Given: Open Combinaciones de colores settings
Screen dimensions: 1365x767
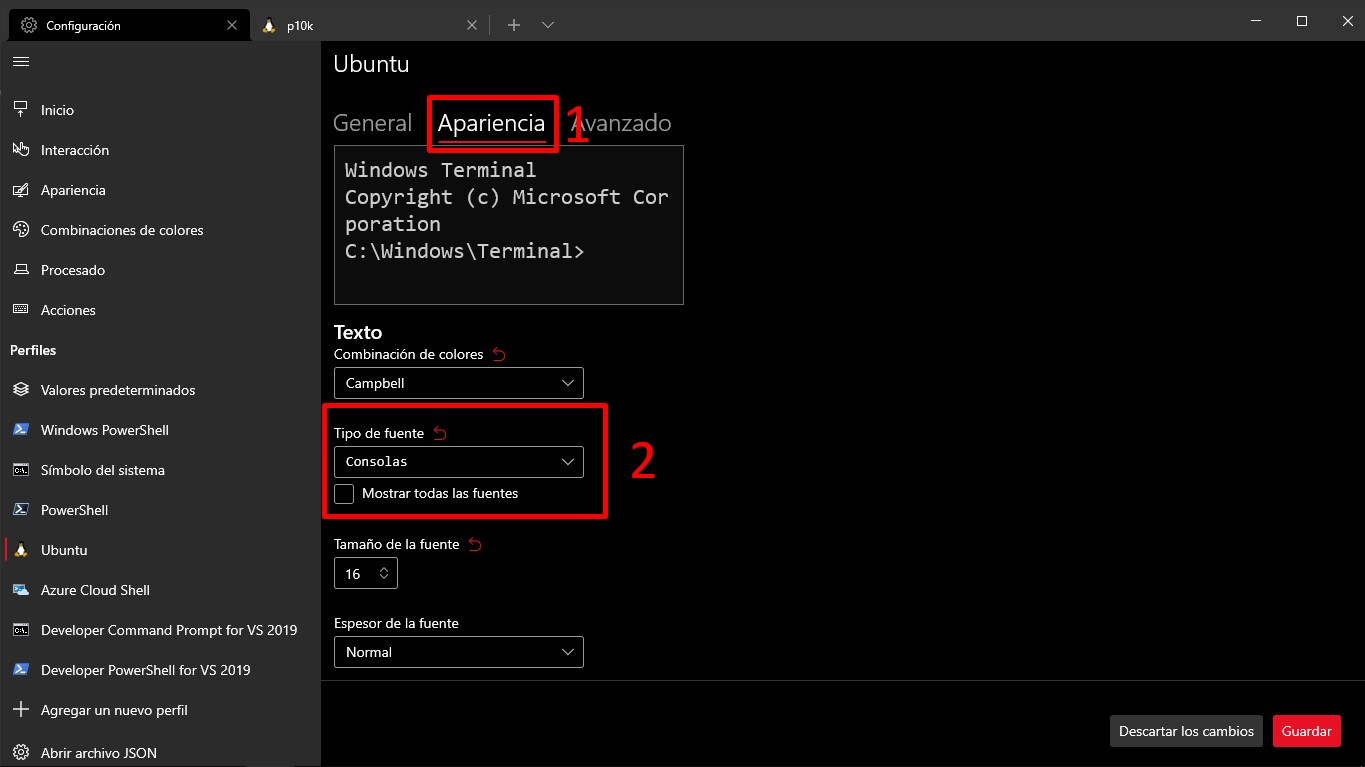Looking at the screenshot, I should click(x=160, y=230).
